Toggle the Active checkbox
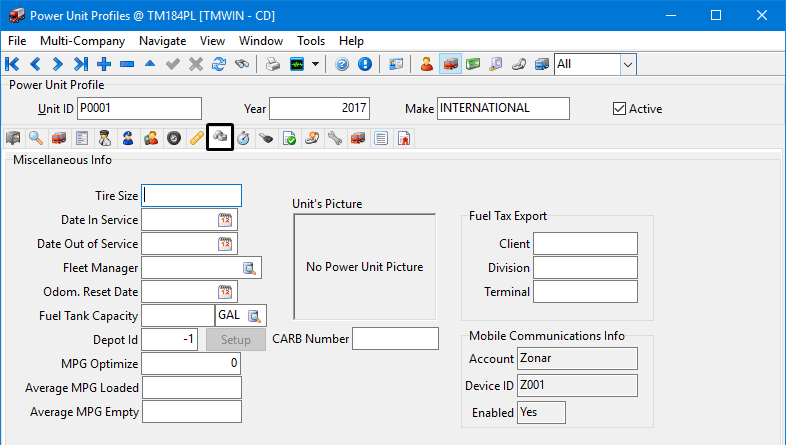Viewport: 786px width, 445px height. [619, 109]
